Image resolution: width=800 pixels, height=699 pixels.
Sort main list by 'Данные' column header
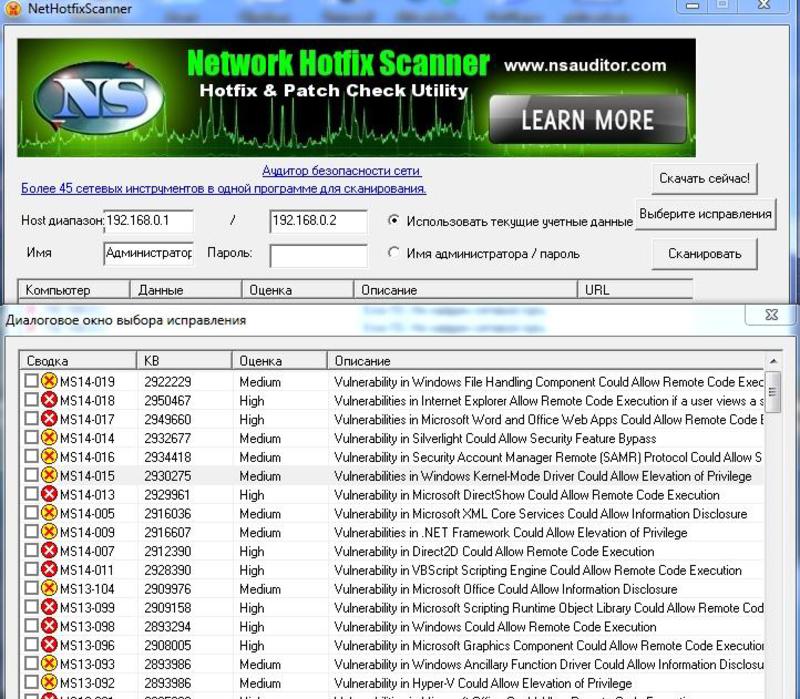[185, 290]
